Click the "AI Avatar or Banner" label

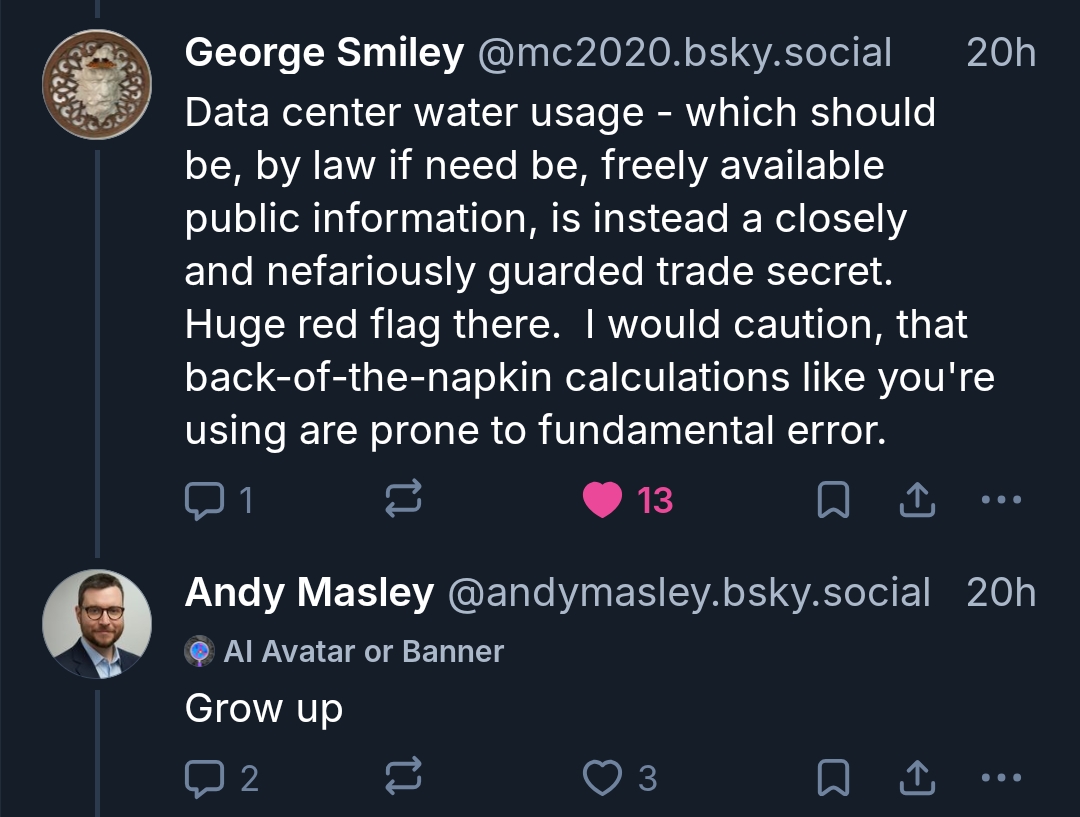click(x=364, y=652)
